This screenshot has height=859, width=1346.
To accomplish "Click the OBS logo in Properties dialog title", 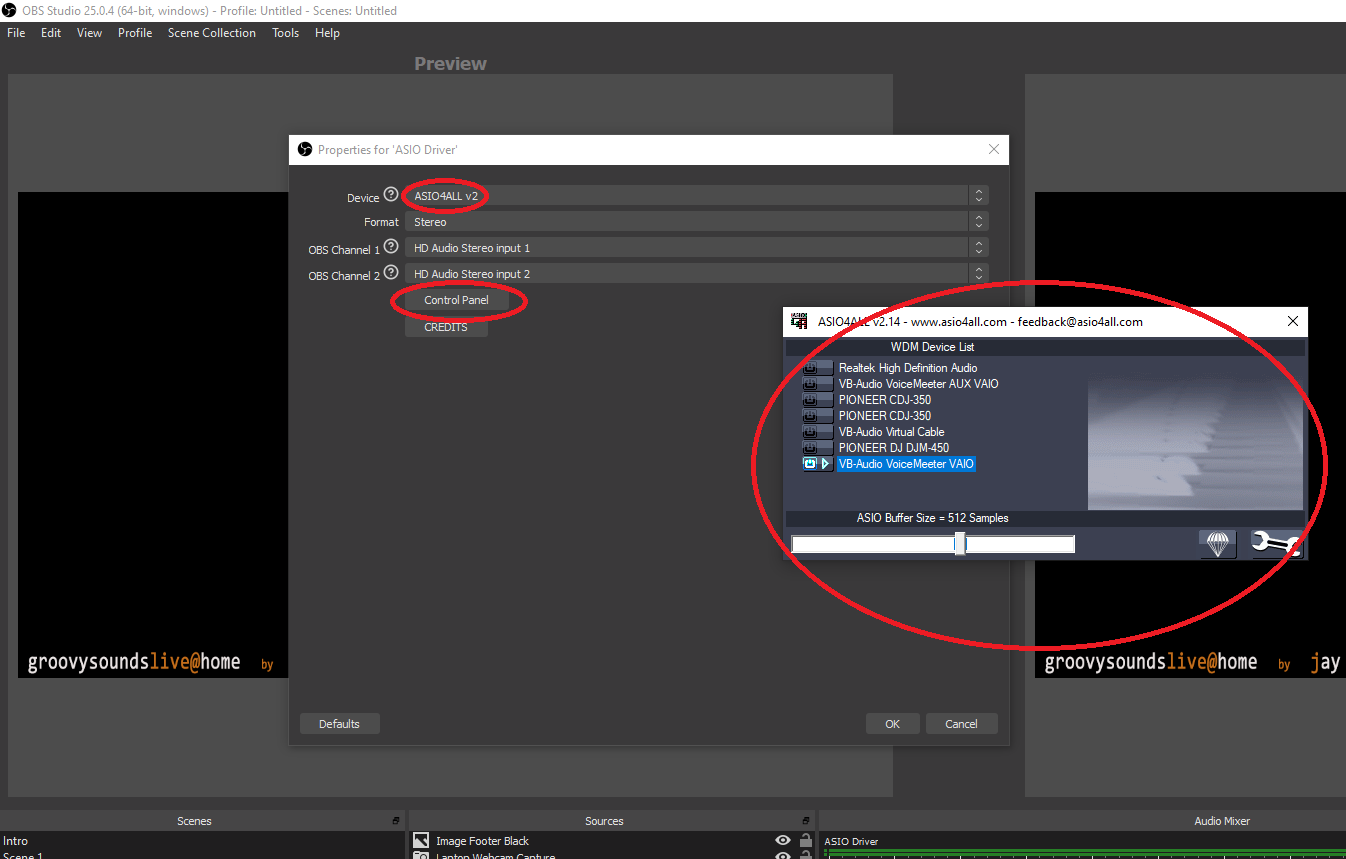I will [x=305, y=149].
